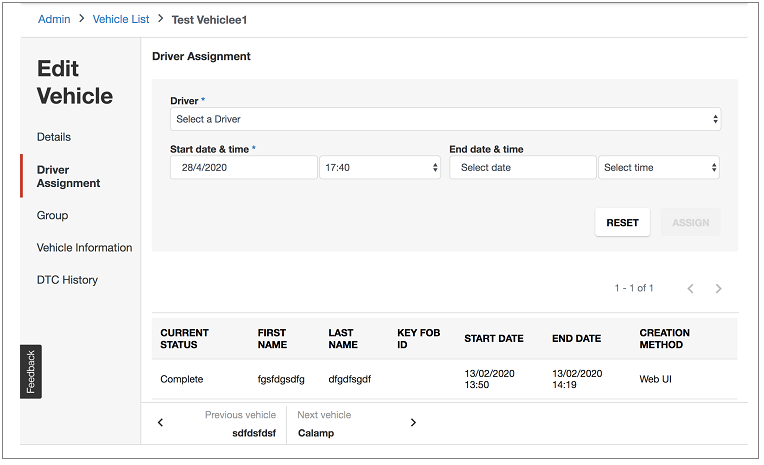The height and width of the screenshot is (465, 764).
Task: Go to previous page of assignments
Action: 690,289
